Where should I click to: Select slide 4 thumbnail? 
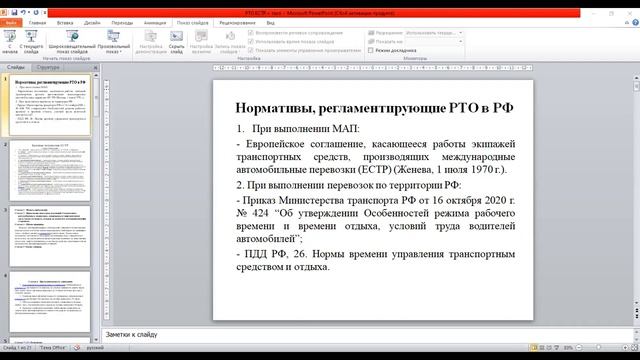pyautogui.click(x=50, y=302)
